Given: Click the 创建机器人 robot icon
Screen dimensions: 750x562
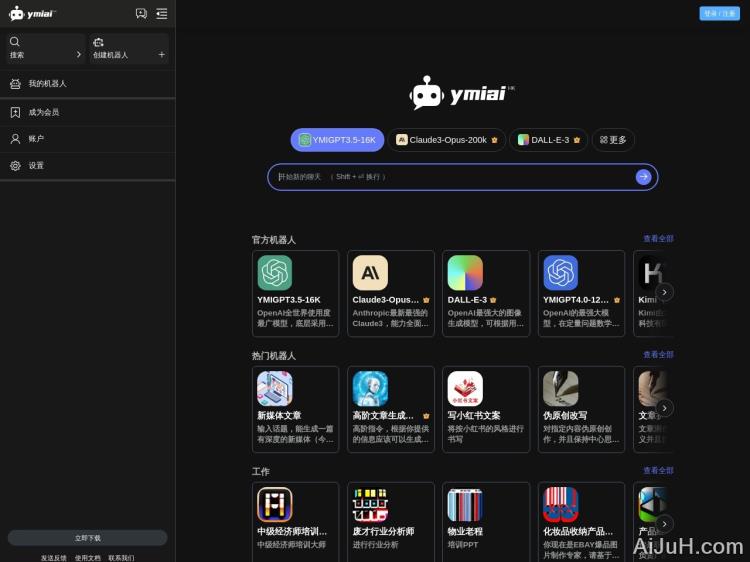Looking at the screenshot, I should (98, 42).
